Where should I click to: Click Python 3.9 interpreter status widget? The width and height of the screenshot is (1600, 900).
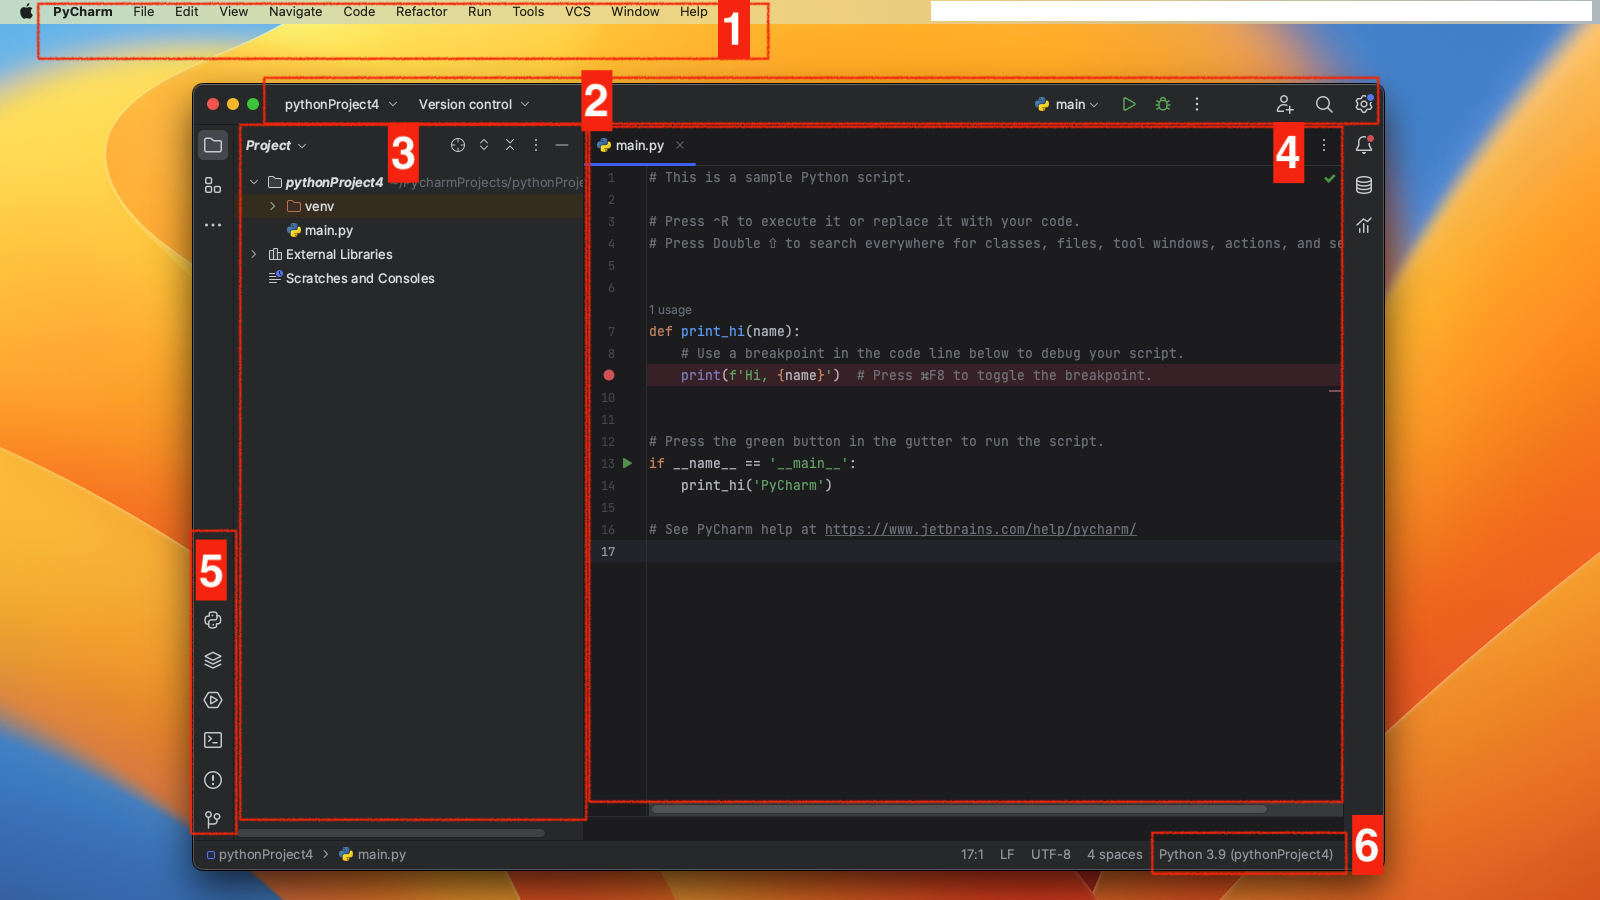(x=1246, y=854)
